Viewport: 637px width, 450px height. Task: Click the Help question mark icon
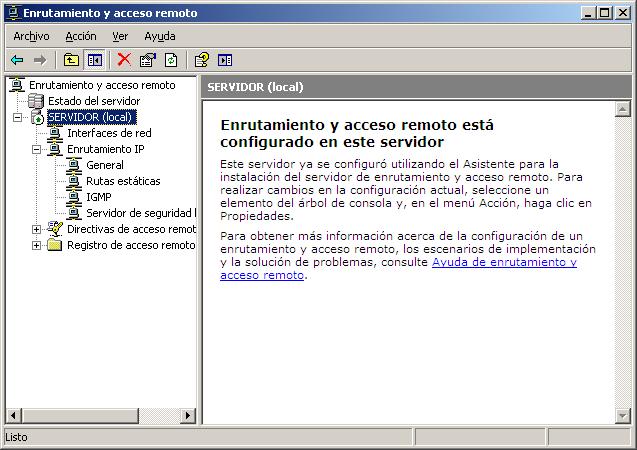[201, 60]
